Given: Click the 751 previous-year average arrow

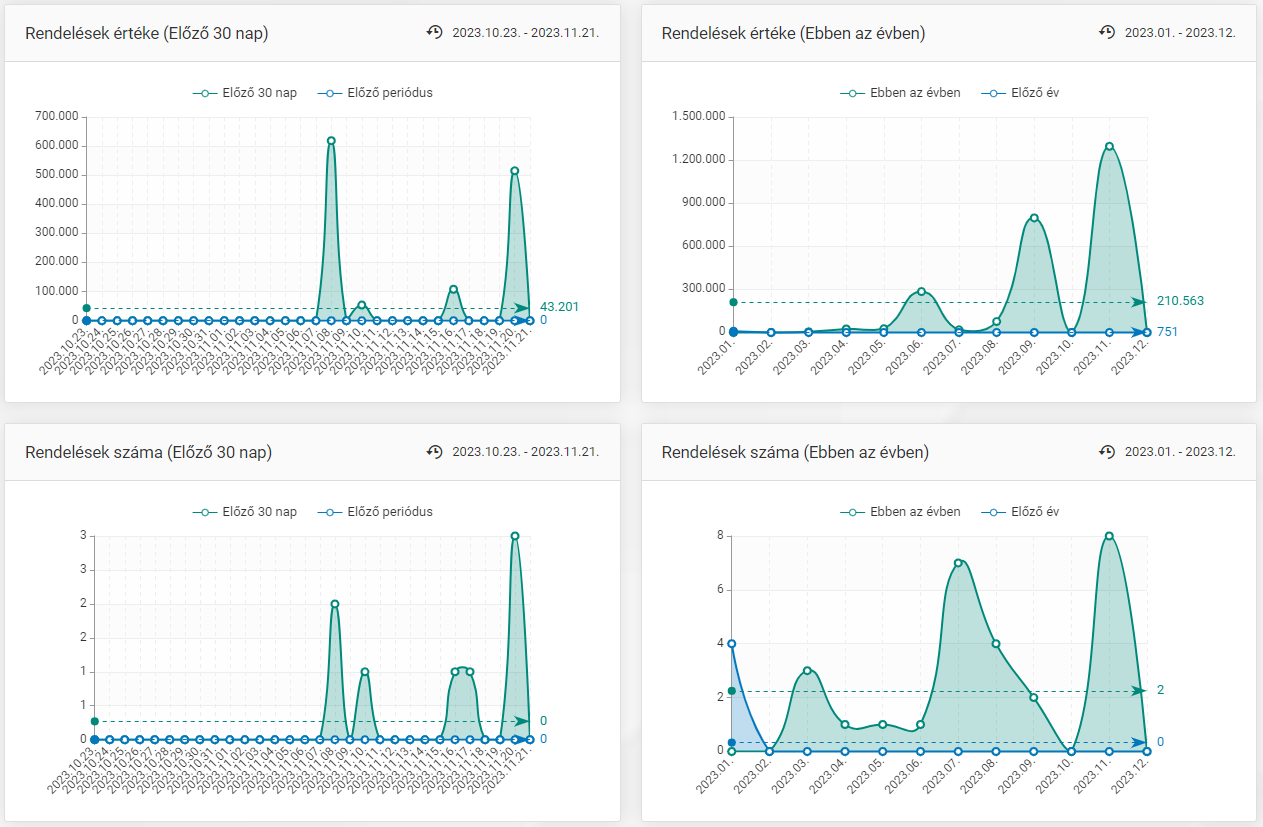Looking at the screenshot, I should pos(1138,332).
